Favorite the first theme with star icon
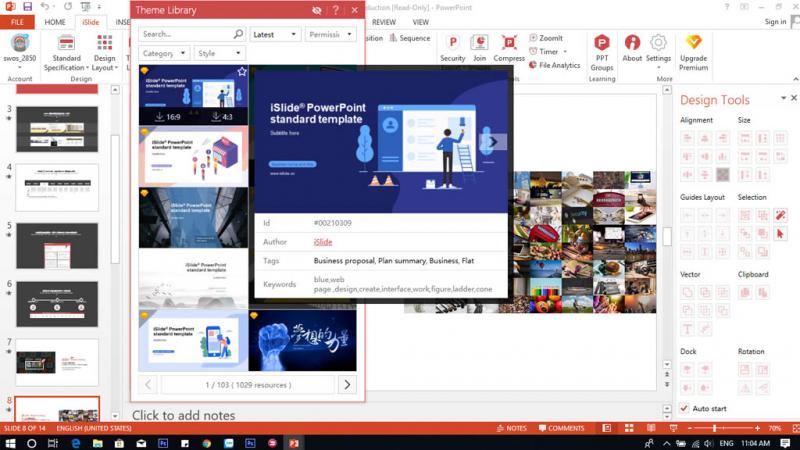Image resolution: width=800 pixels, height=450 pixels. click(x=242, y=72)
